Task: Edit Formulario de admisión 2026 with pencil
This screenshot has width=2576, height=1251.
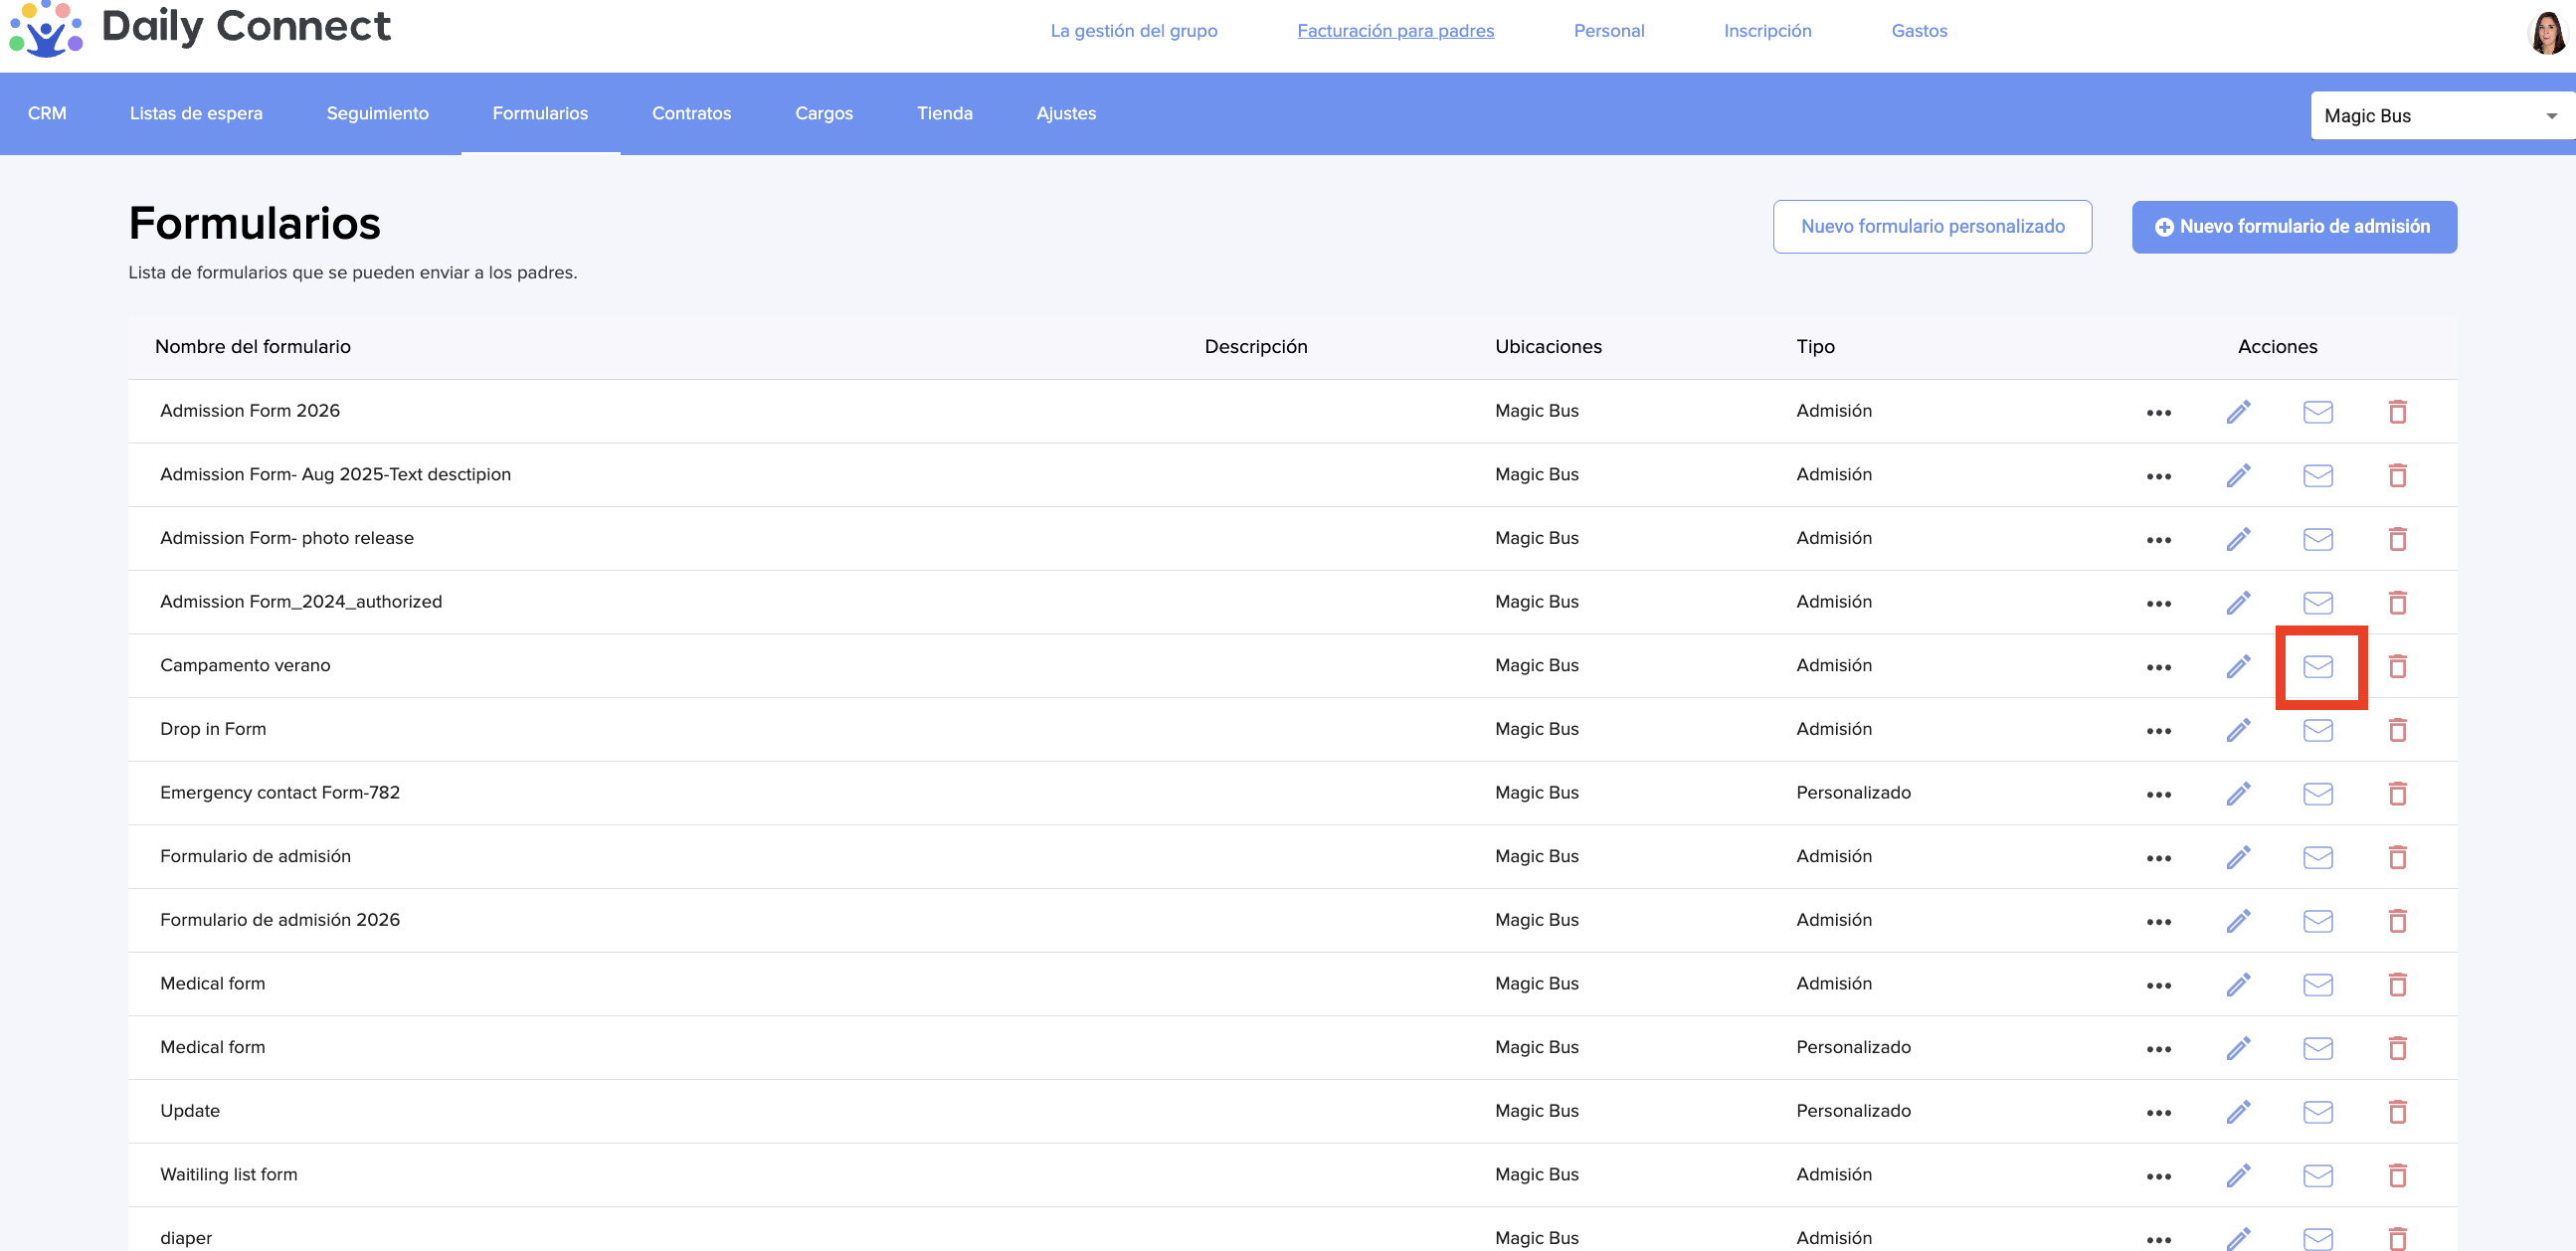Action: point(2238,921)
